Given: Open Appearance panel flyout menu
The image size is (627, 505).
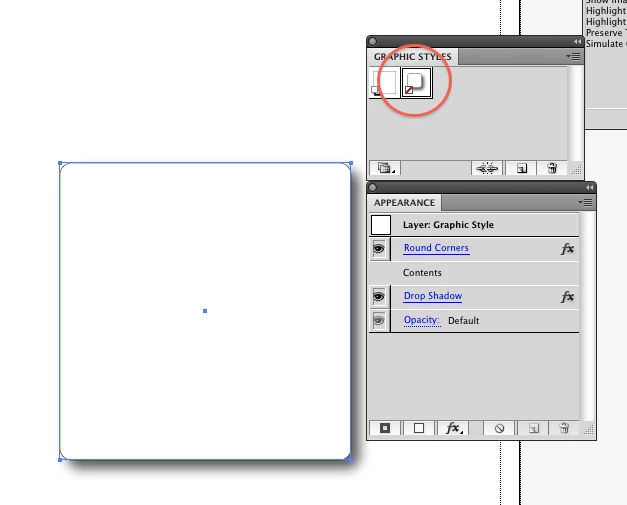Looking at the screenshot, I should pyautogui.click(x=585, y=203).
